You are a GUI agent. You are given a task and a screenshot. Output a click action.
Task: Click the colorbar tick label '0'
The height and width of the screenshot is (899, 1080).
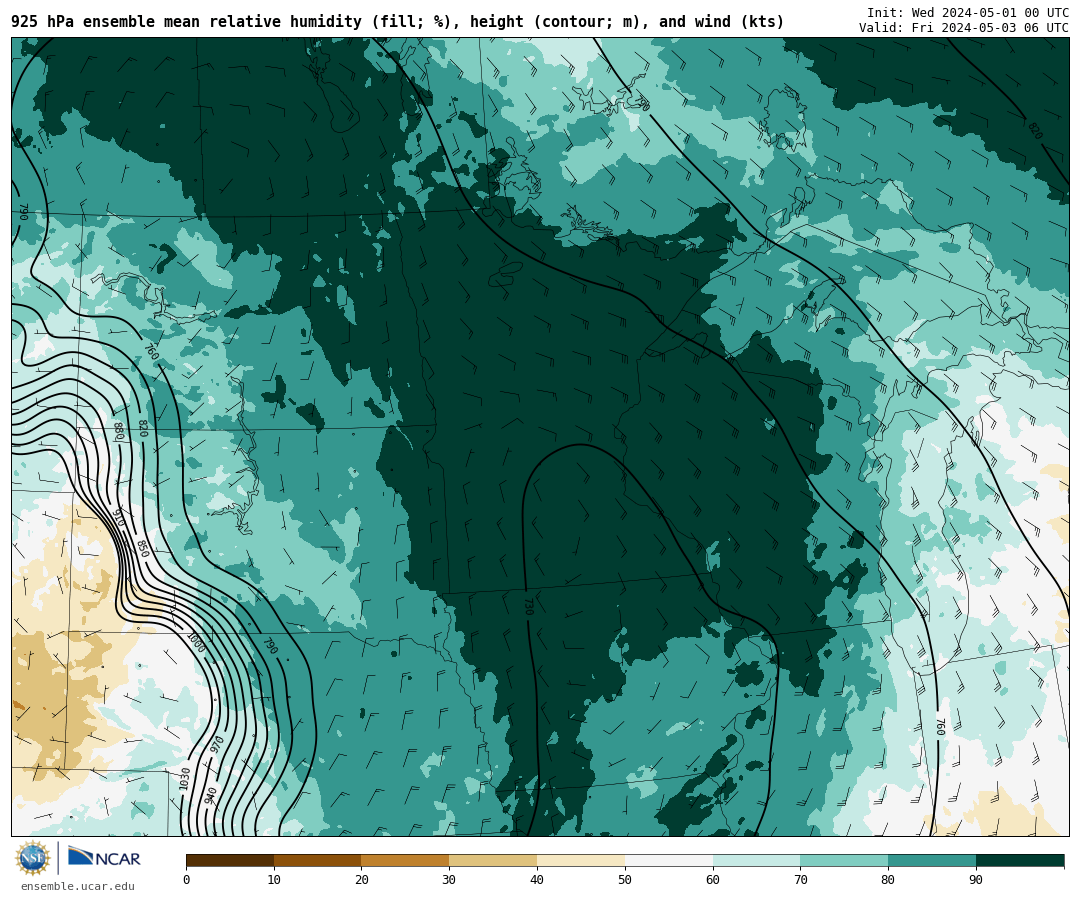click(x=187, y=880)
